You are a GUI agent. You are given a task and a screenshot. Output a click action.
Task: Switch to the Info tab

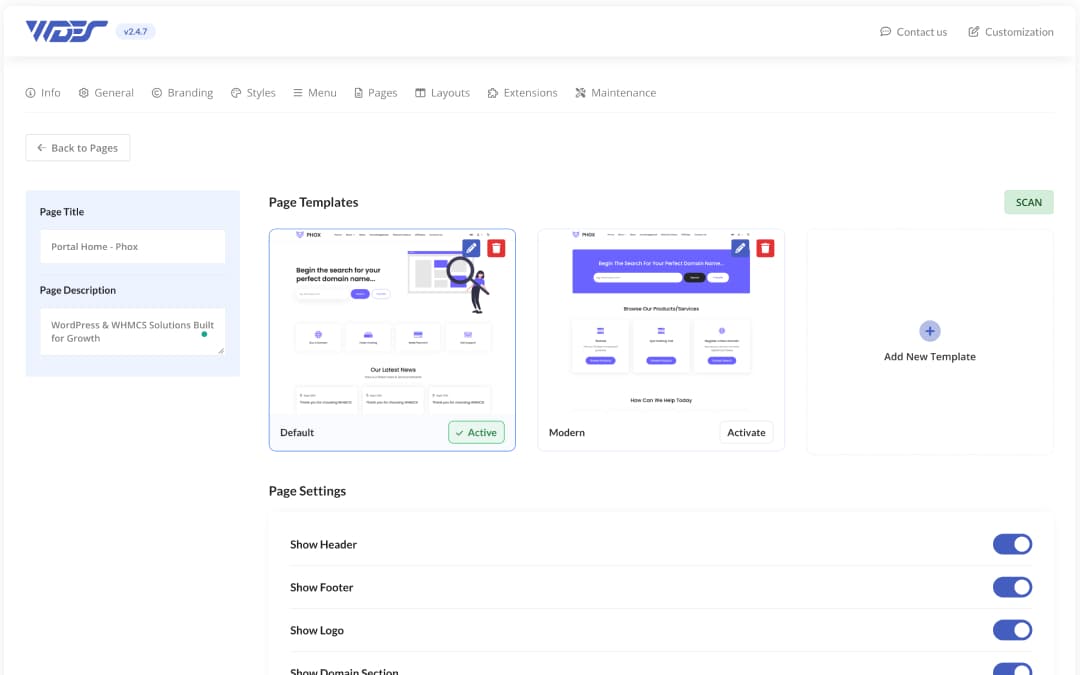[43, 92]
